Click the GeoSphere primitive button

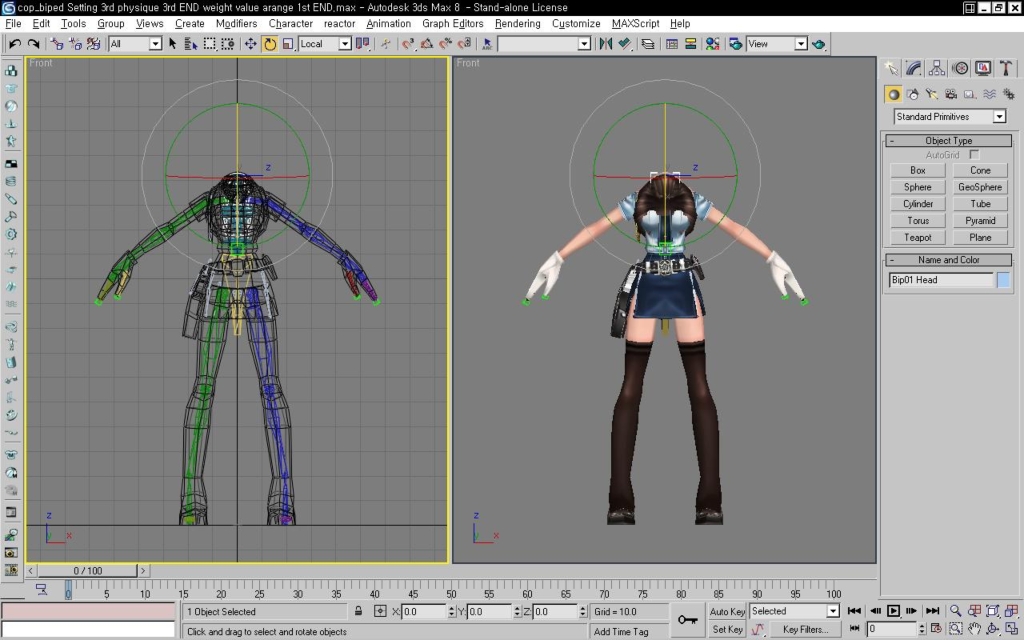pos(980,187)
